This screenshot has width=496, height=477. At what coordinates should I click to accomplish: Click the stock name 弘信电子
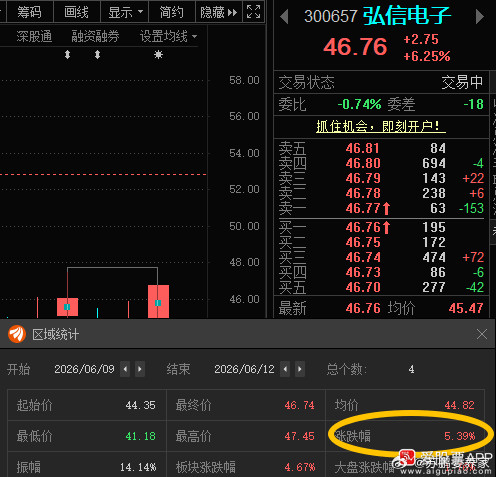point(407,16)
